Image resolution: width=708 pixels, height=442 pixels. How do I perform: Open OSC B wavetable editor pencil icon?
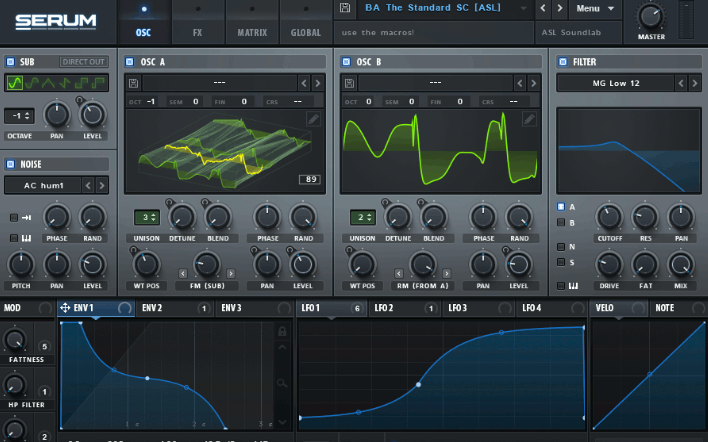click(x=529, y=119)
